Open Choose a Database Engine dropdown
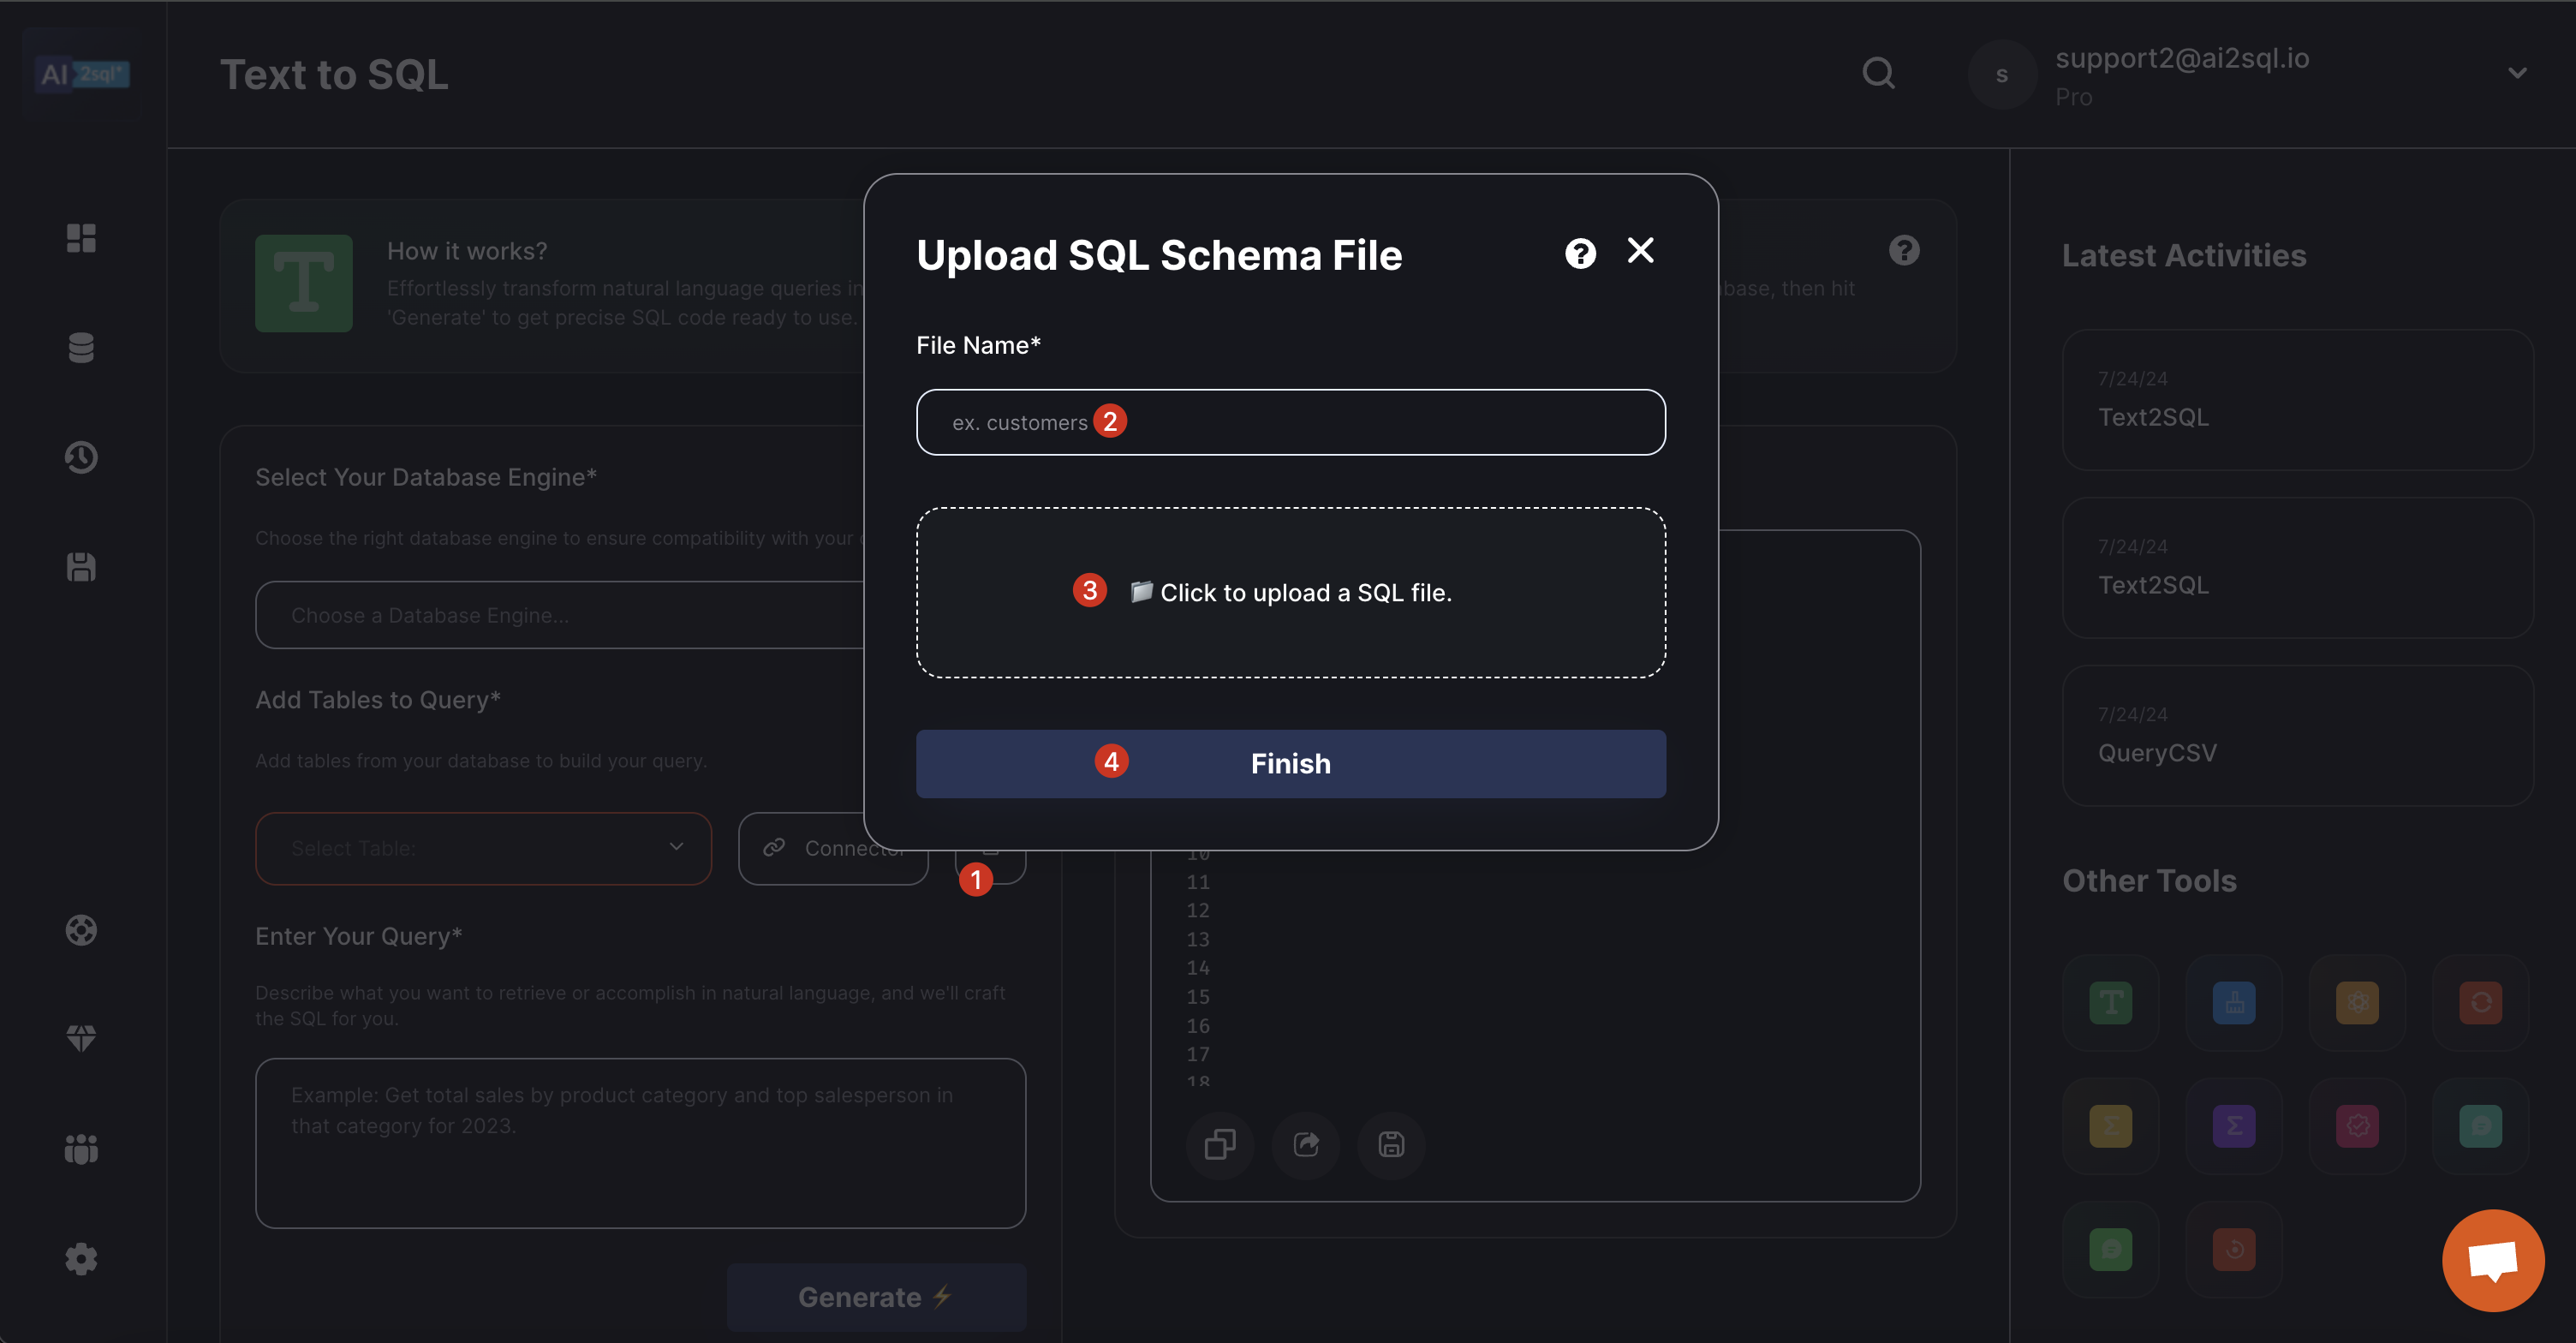Image resolution: width=2576 pixels, height=1343 pixels. coord(560,615)
